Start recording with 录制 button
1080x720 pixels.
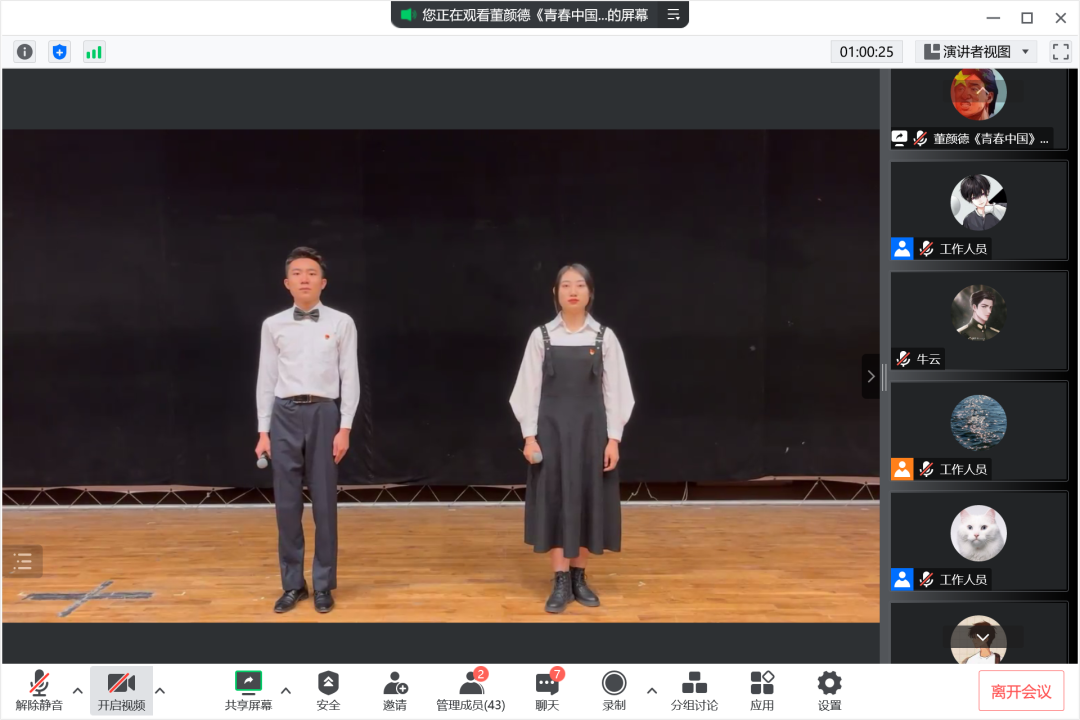(x=614, y=690)
